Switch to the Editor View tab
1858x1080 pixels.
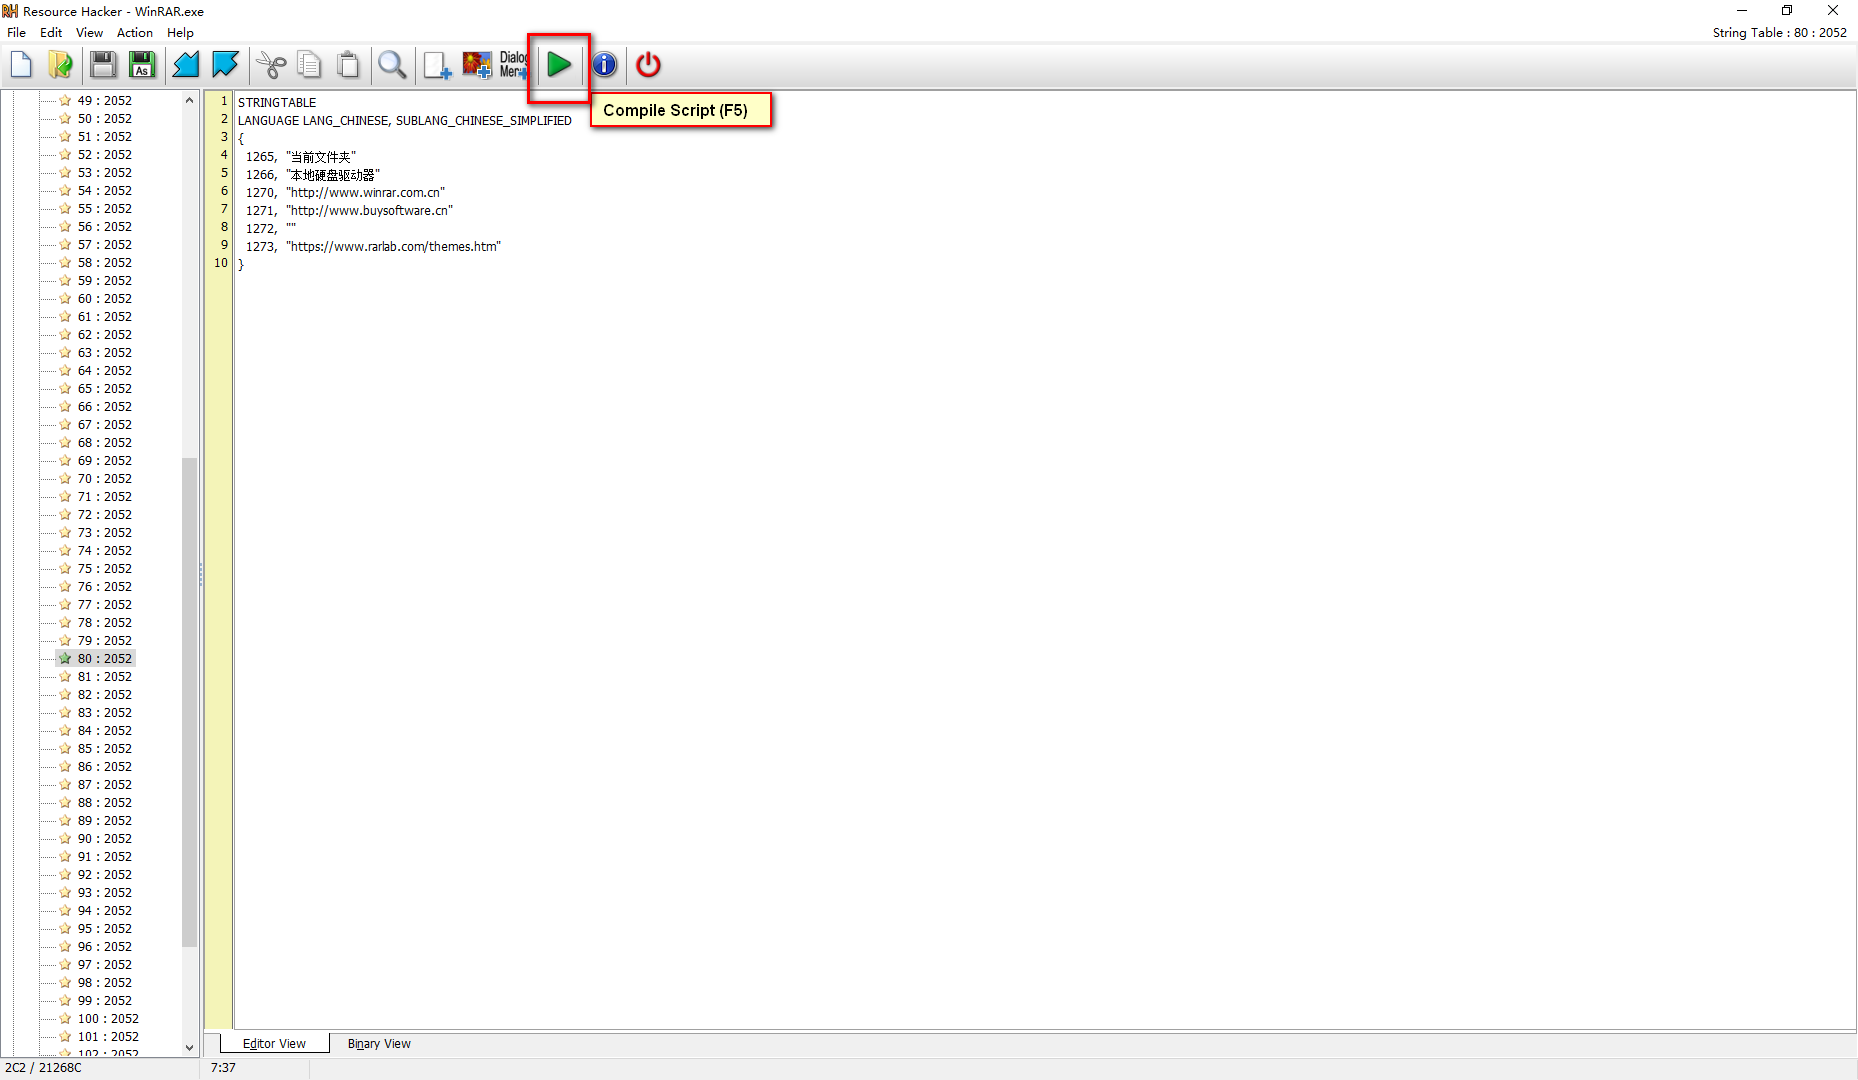(274, 1044)
